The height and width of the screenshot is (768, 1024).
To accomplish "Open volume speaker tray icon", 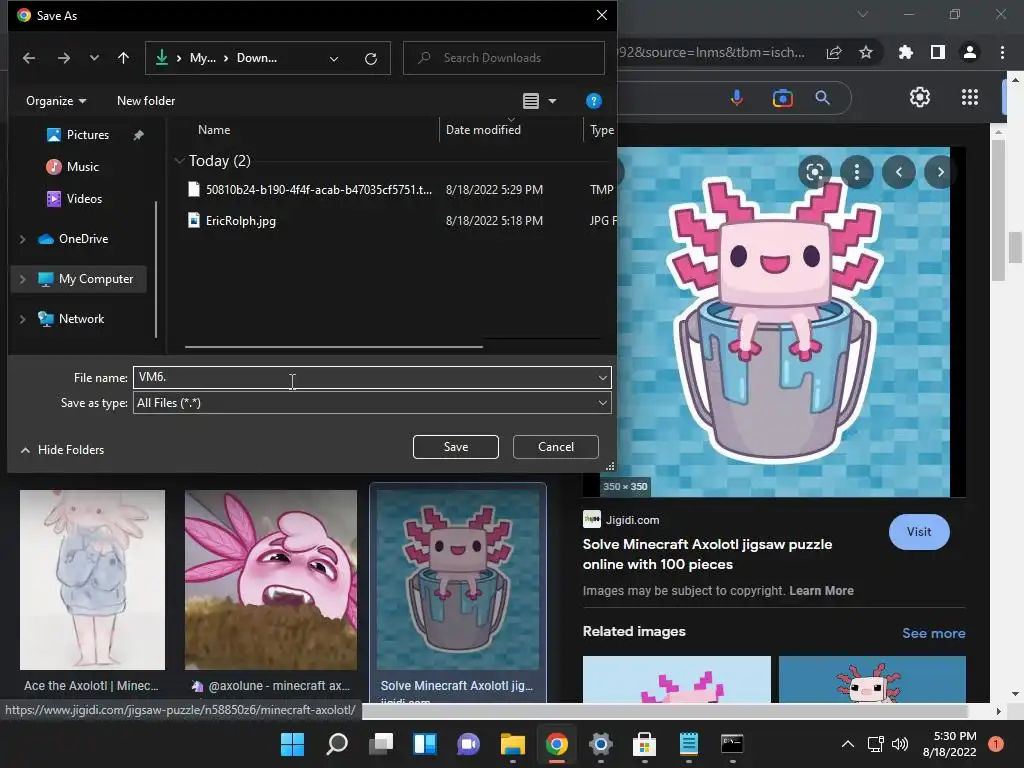I will [900, 744].
